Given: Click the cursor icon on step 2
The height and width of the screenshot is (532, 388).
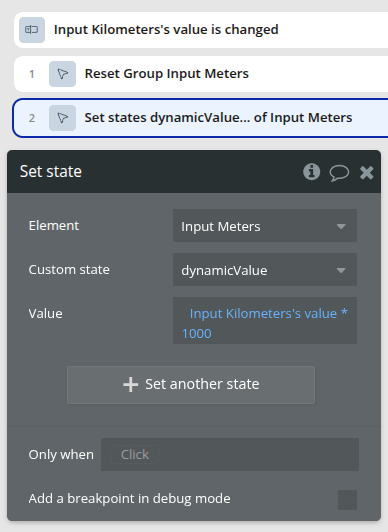Looking at the screenshot, I should (62, 118).
